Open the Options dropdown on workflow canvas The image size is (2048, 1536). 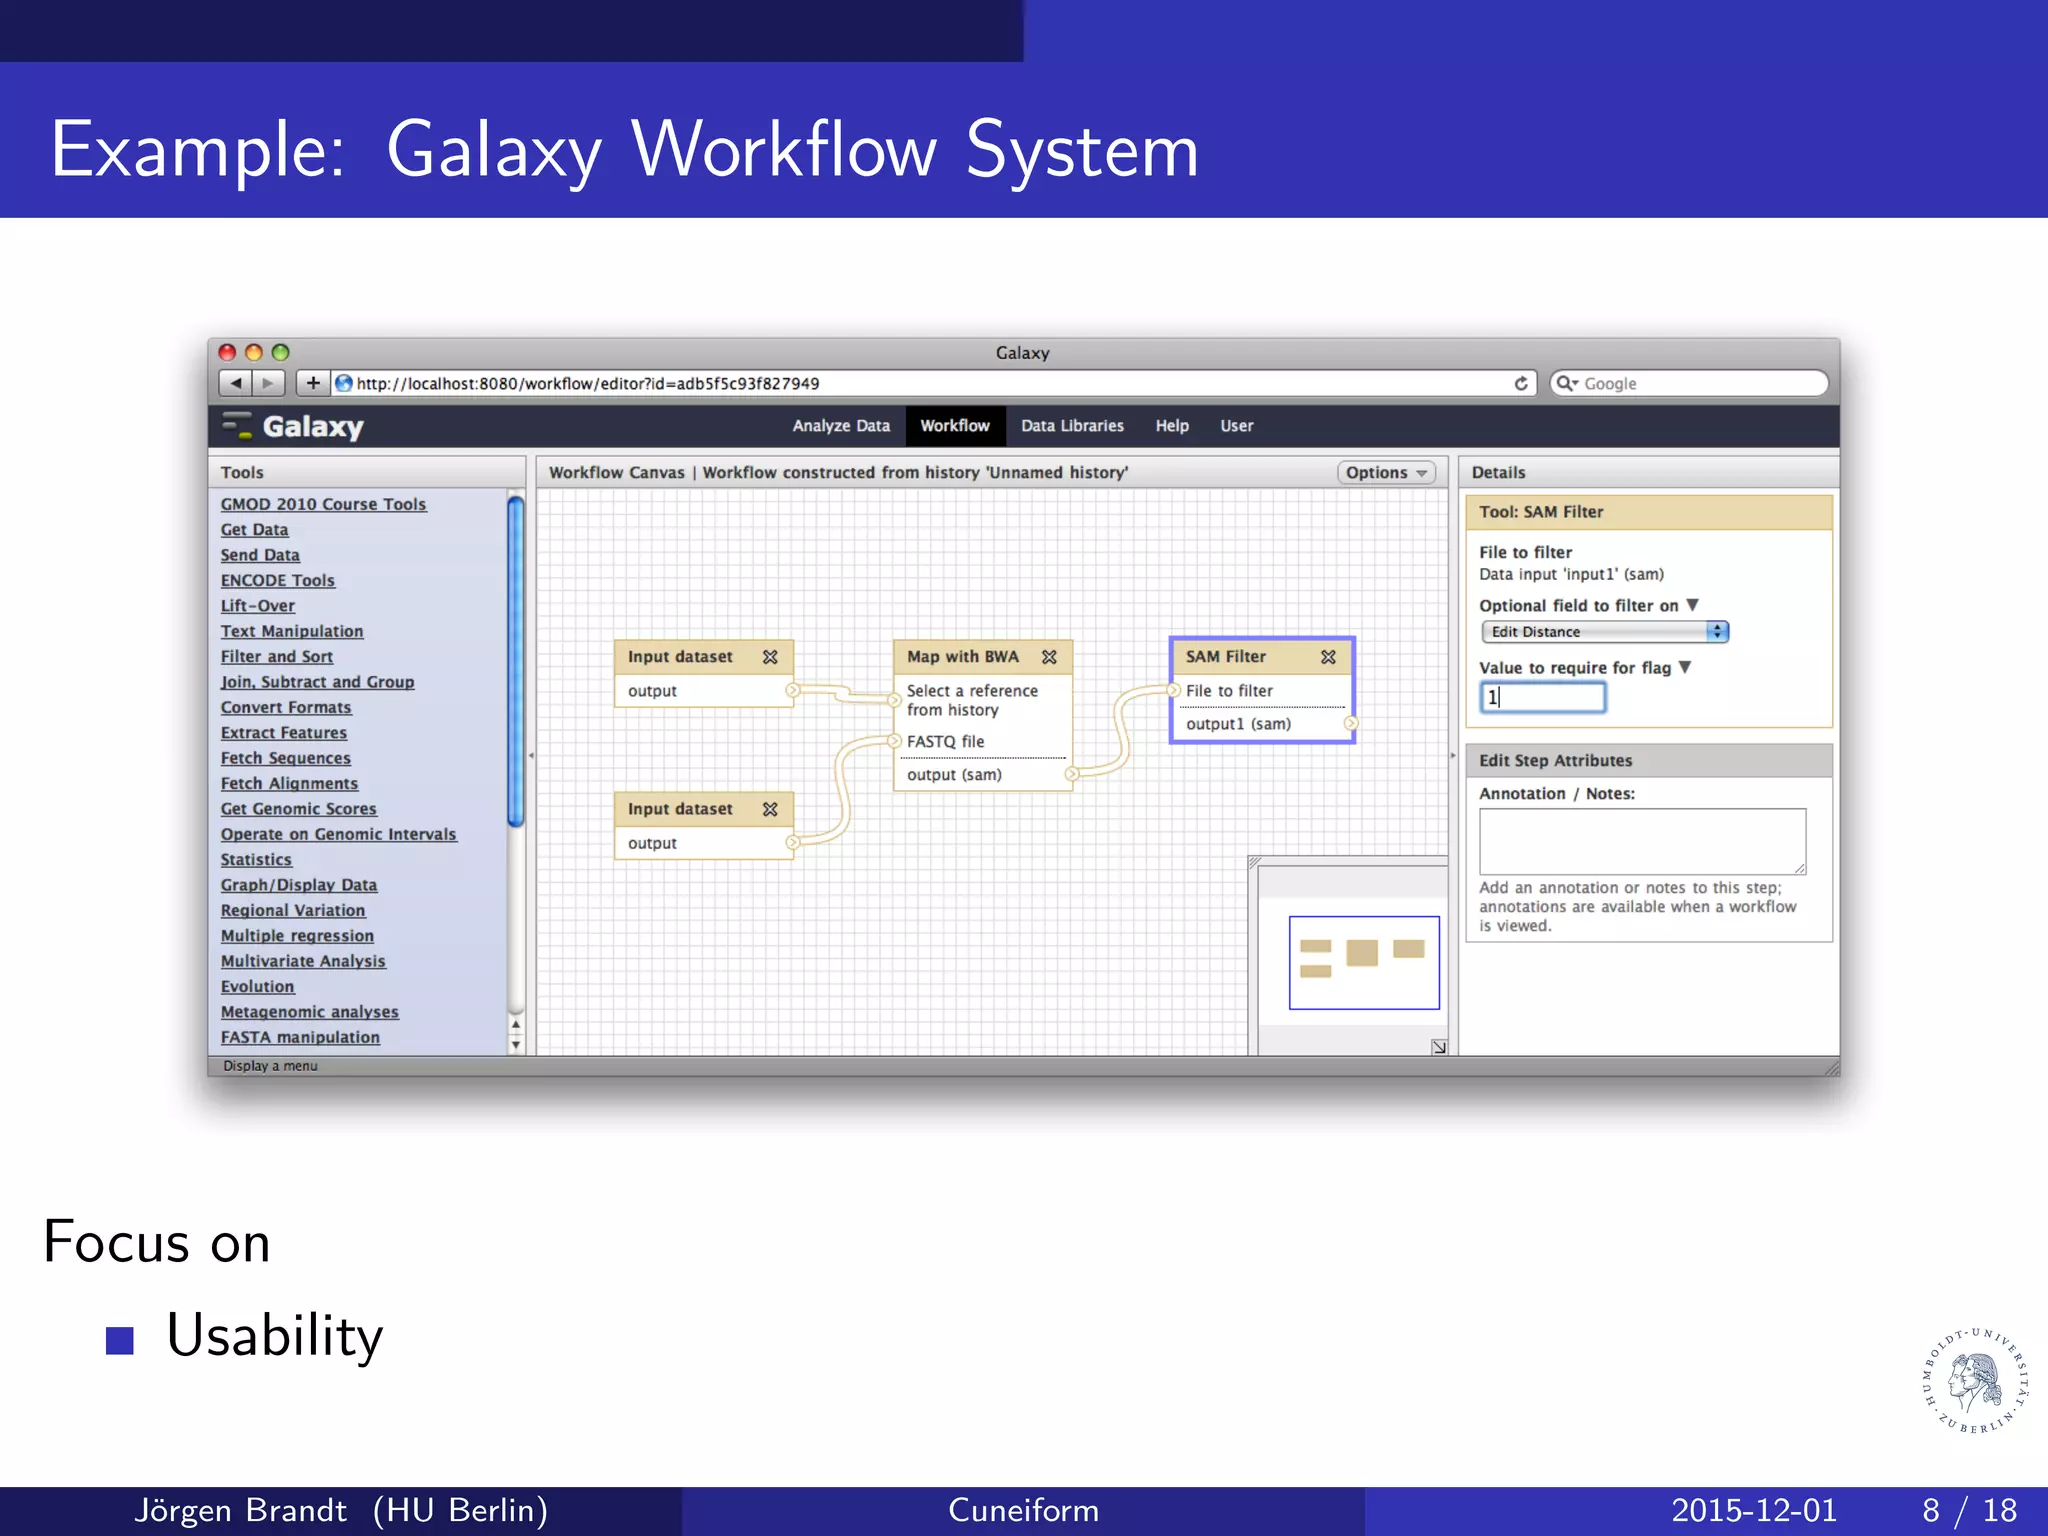tap(1386, 473)
